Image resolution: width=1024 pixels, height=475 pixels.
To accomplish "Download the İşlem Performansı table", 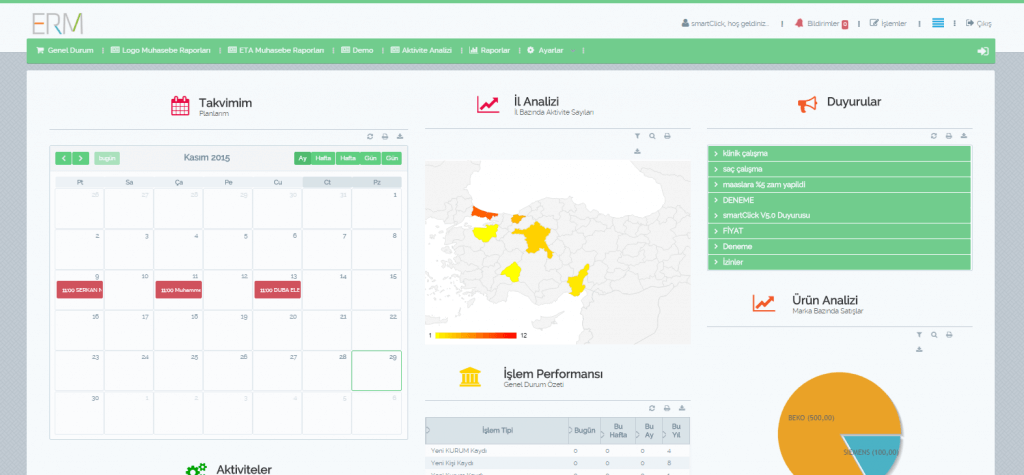I will tap(682, 408).
